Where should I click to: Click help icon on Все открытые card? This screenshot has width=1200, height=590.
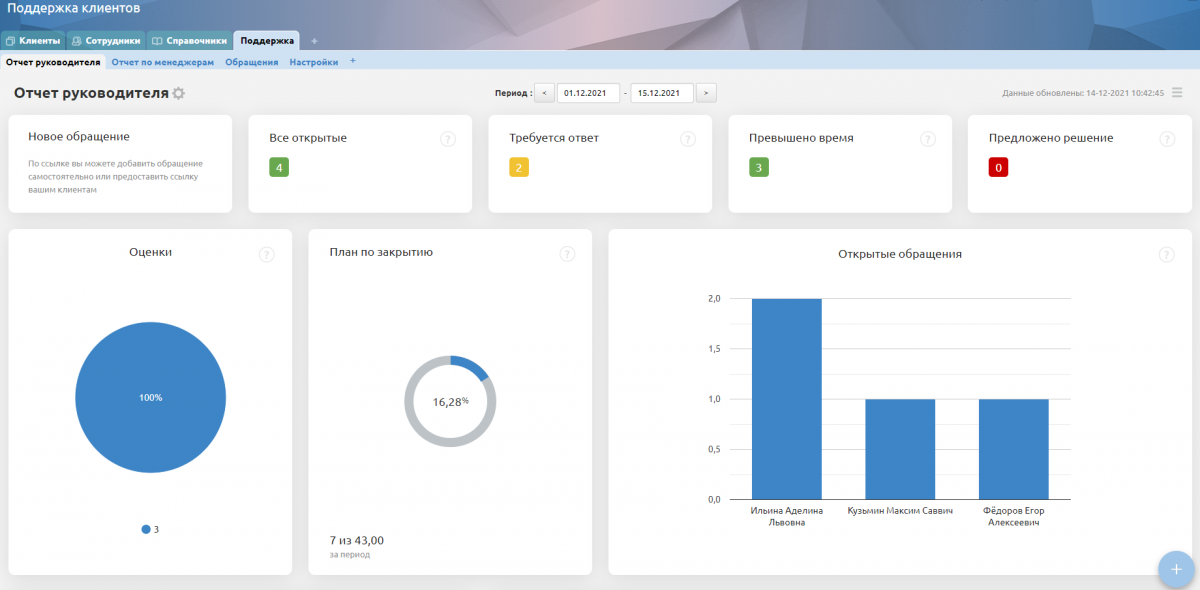point(448,139)
